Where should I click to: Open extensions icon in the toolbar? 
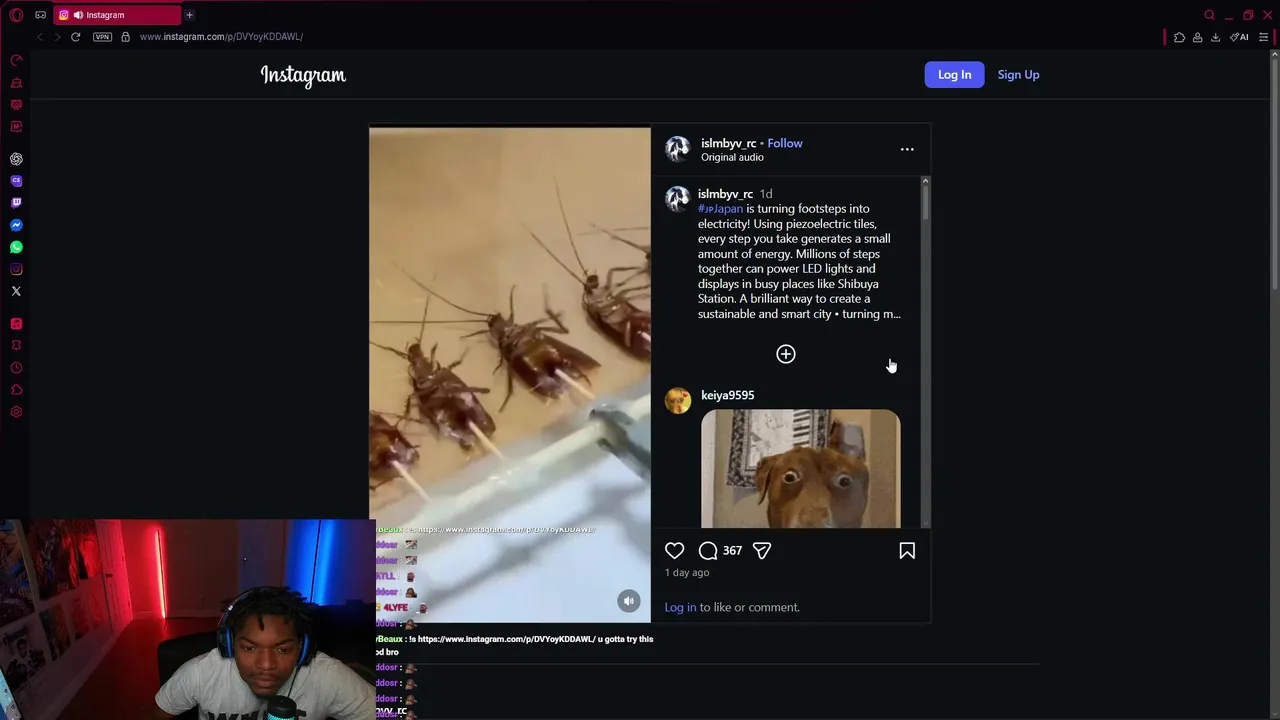click(x=1179, y=37)
